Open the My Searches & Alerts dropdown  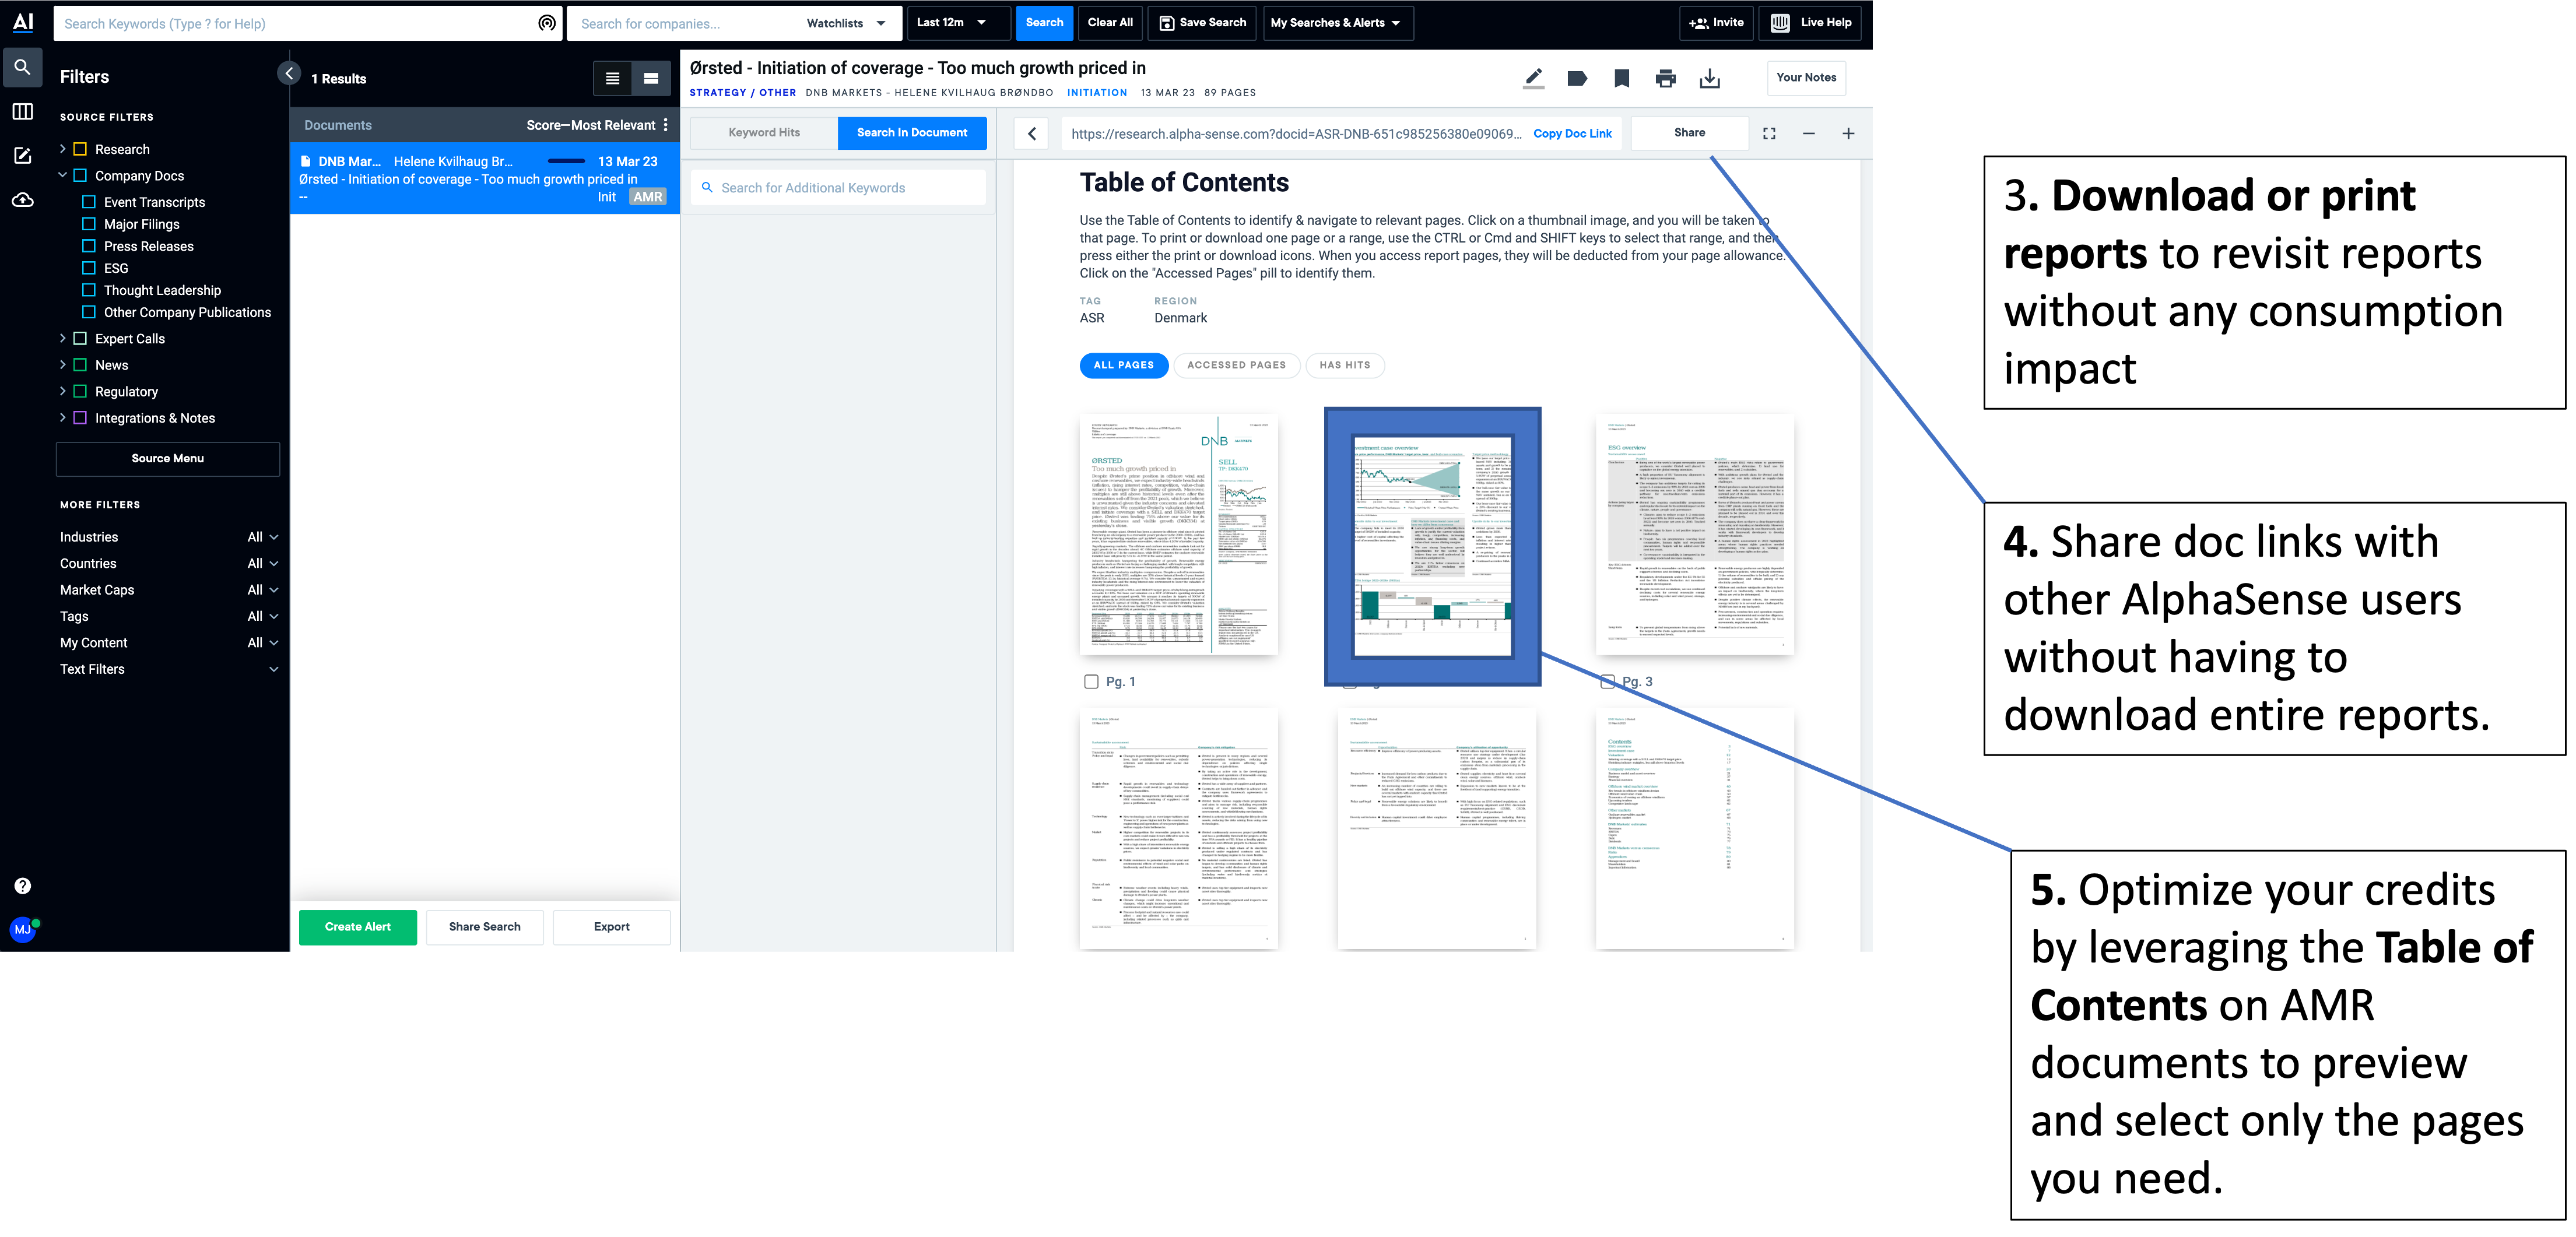1337,22
